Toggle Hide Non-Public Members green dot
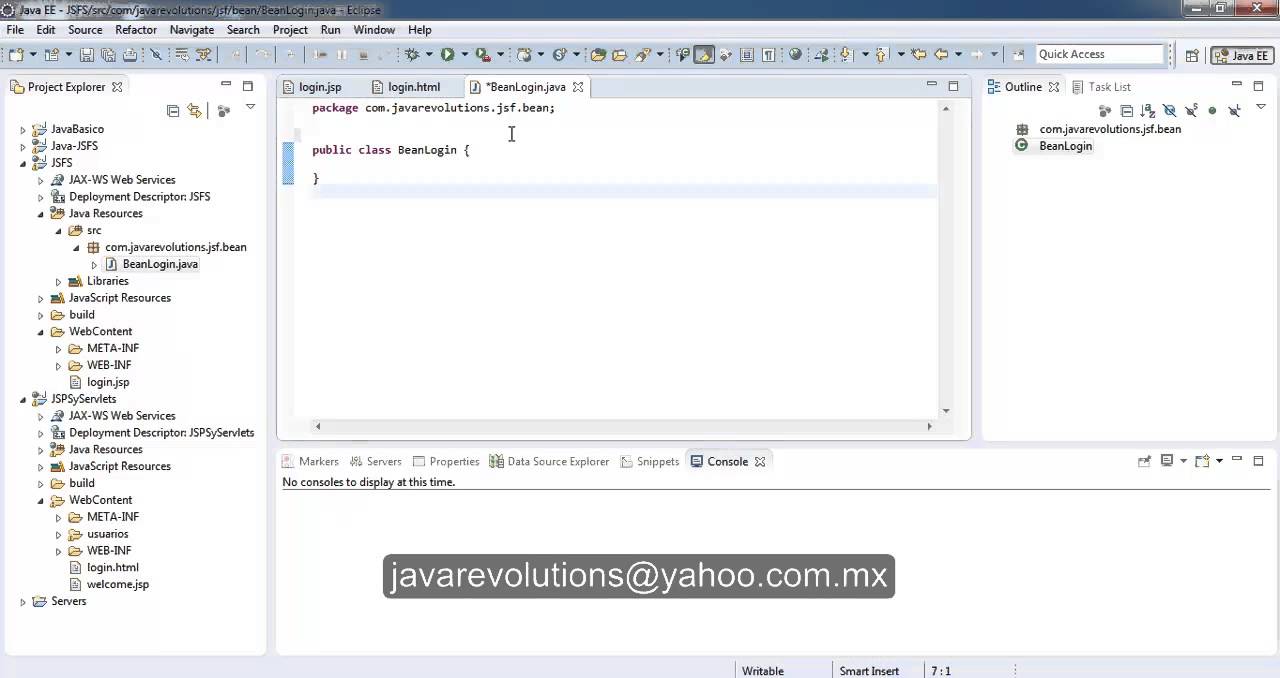This screenshot has width=1280, height=678. click(x=1212, y=111)
